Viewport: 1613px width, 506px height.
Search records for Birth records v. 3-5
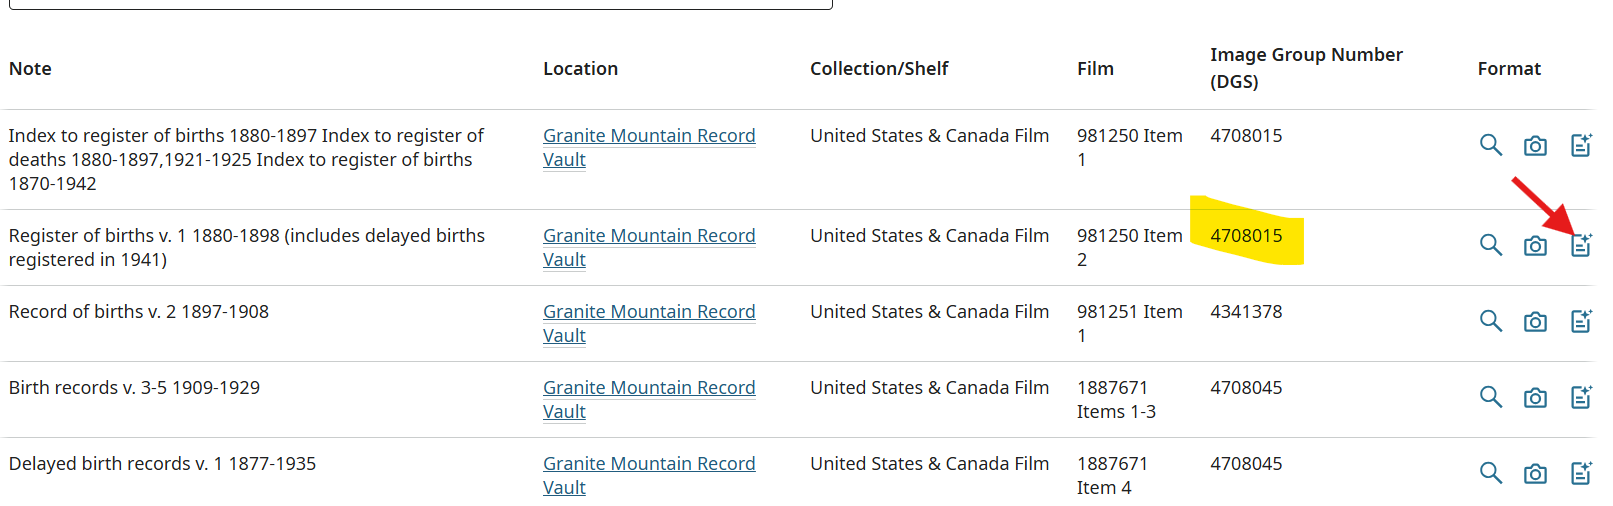point(1491,397)
